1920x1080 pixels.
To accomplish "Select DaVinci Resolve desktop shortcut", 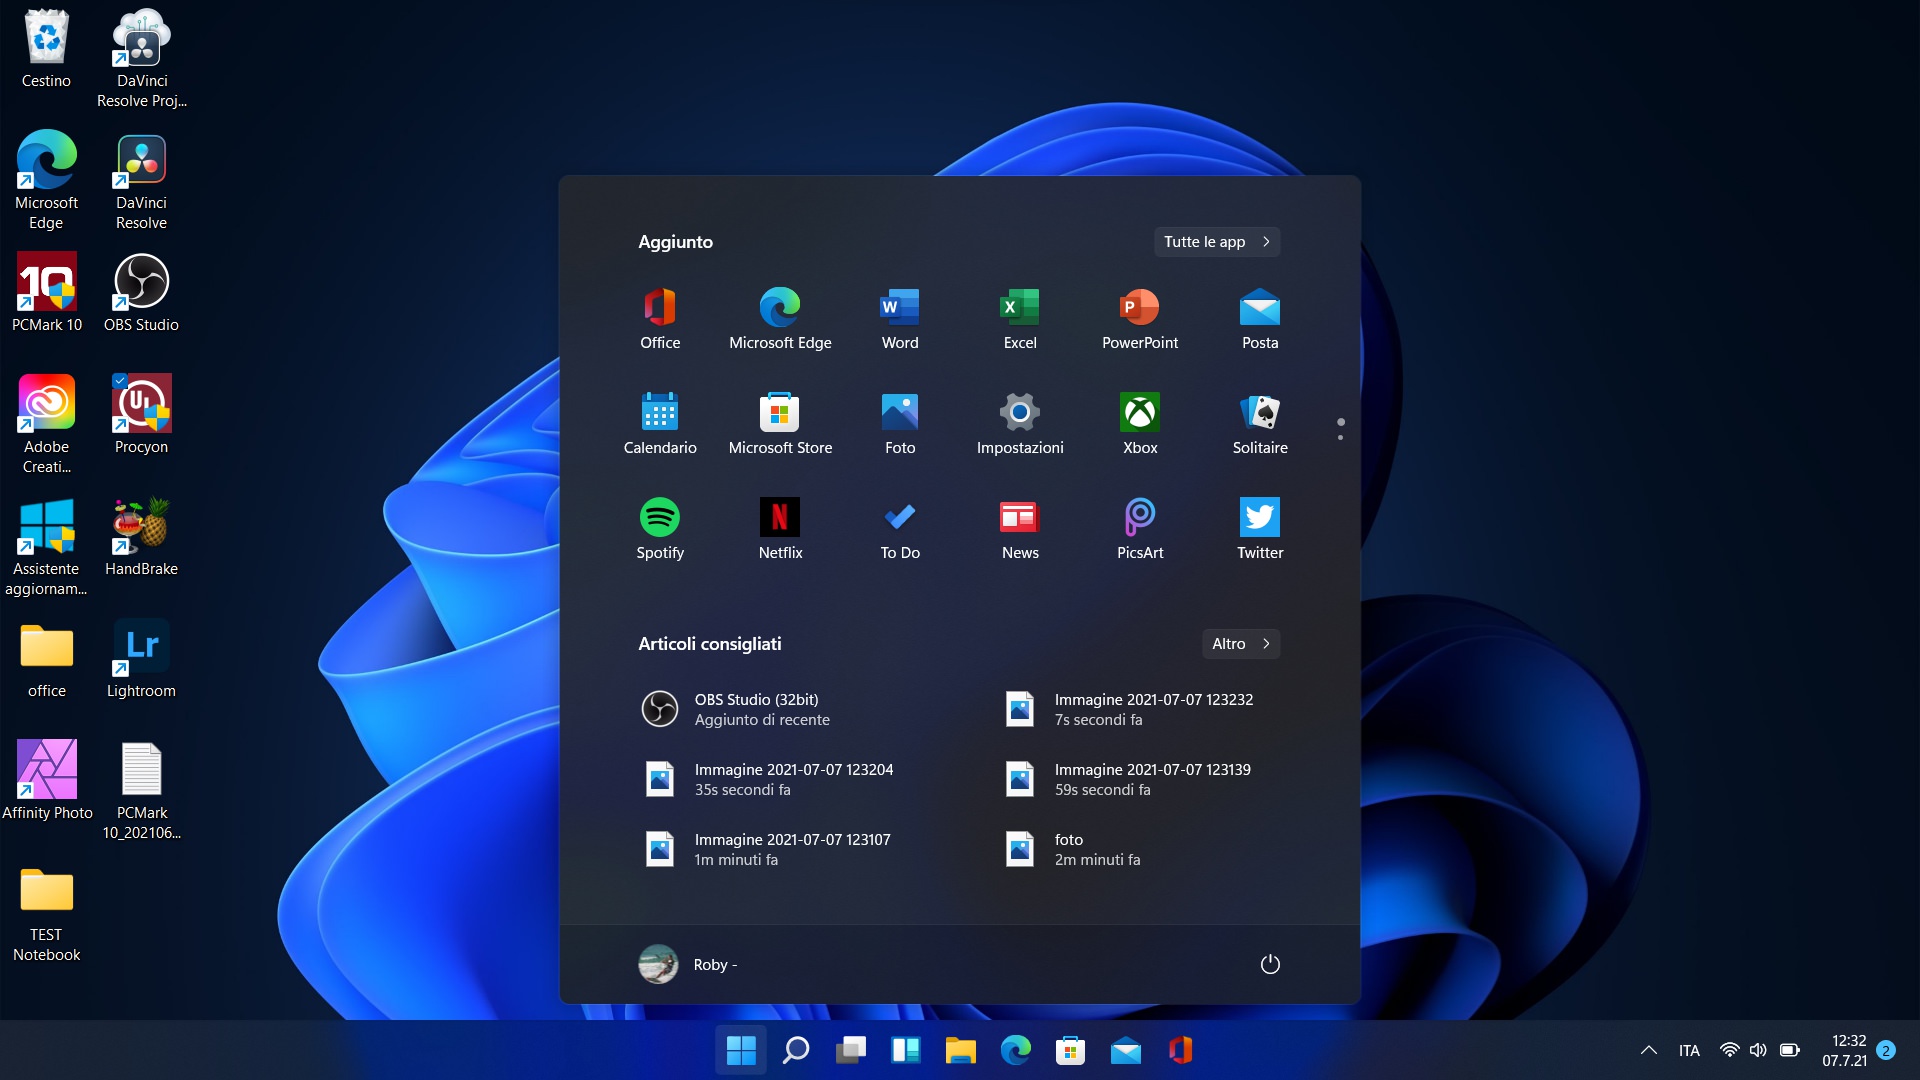I will tap(141, 181).
